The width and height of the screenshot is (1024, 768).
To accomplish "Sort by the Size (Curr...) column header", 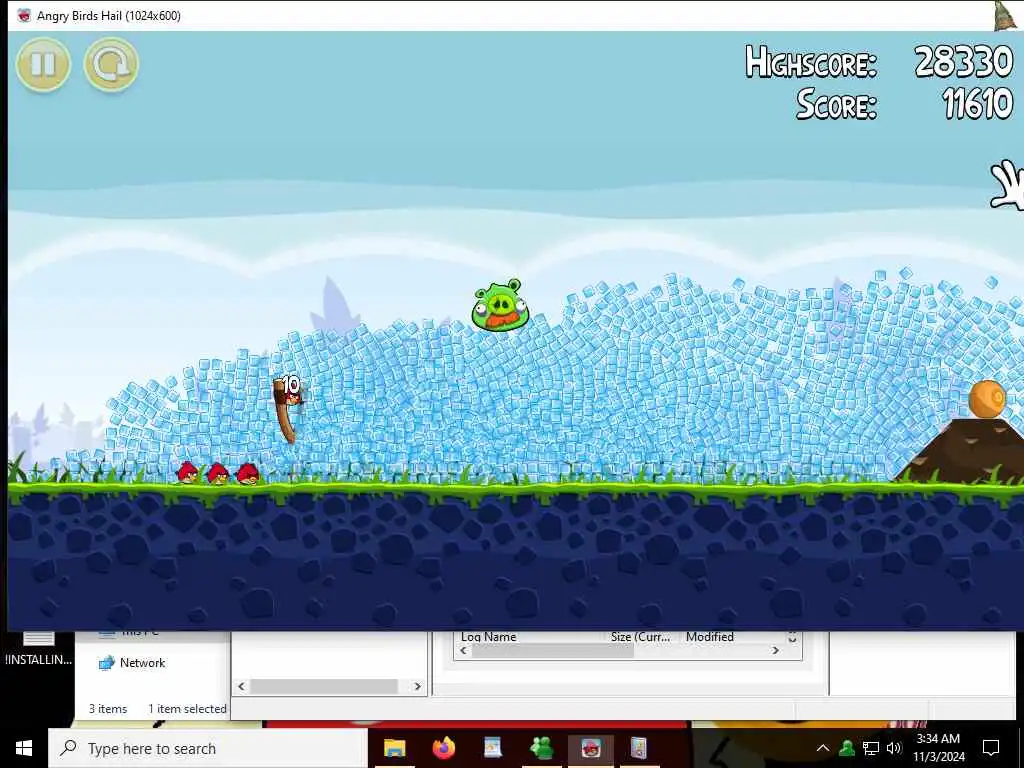I will (x=641, y=637).
